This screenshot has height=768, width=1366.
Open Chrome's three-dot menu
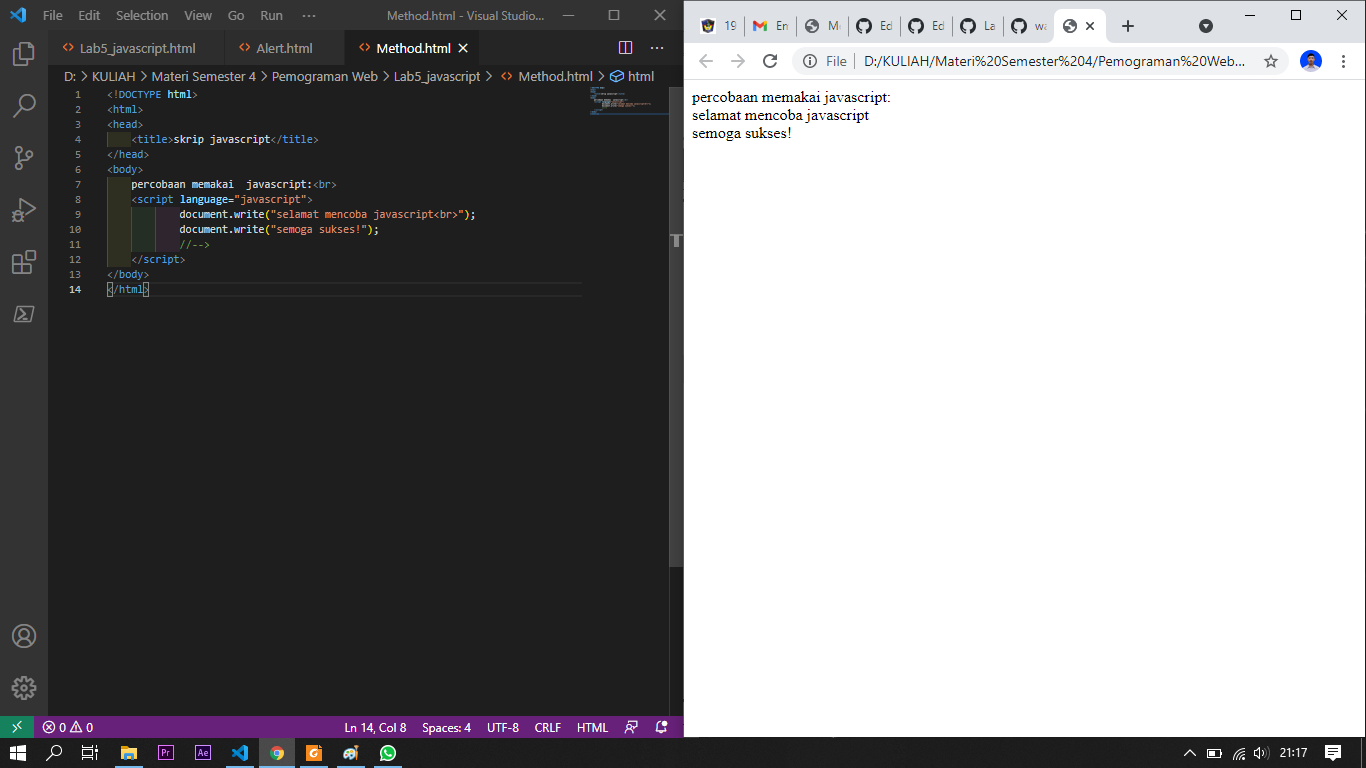pyautogui.click(x=1344, y=61)
